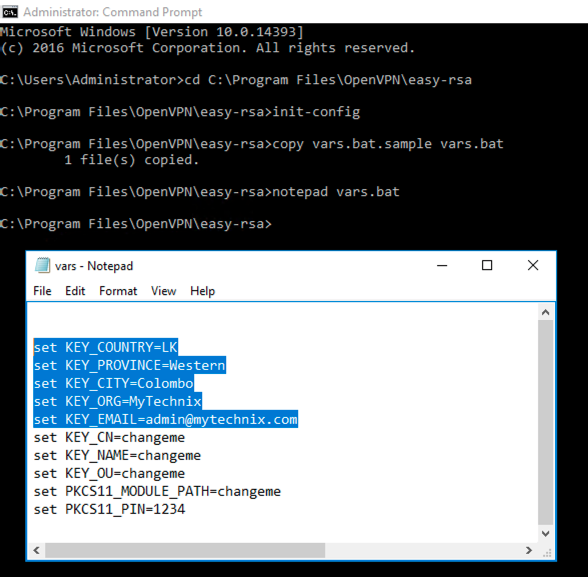Open the View menu in Notepad
This screenshot has width=588, height=577.
coord(164,291)
